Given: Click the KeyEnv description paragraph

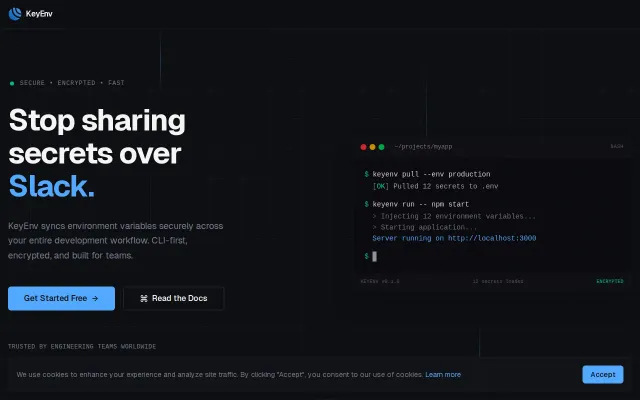Looking at the screenshot, I should (x=116, y=241).
